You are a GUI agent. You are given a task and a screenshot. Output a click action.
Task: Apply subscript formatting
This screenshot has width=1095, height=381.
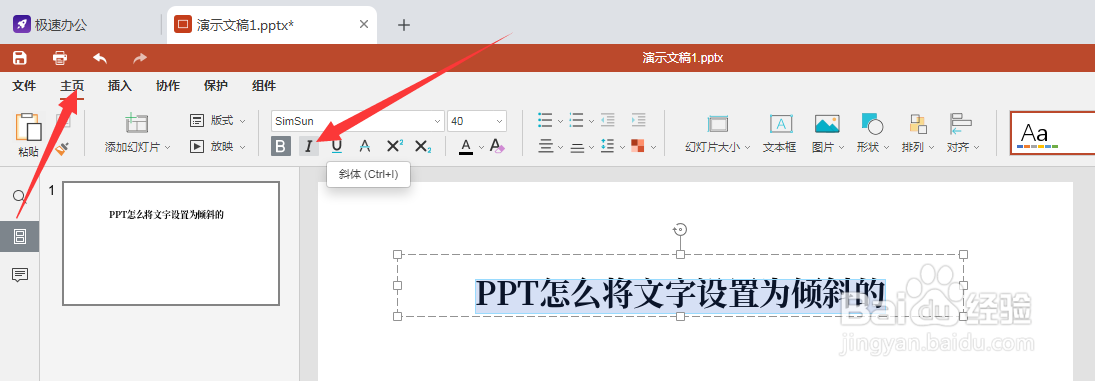(422, 146)
